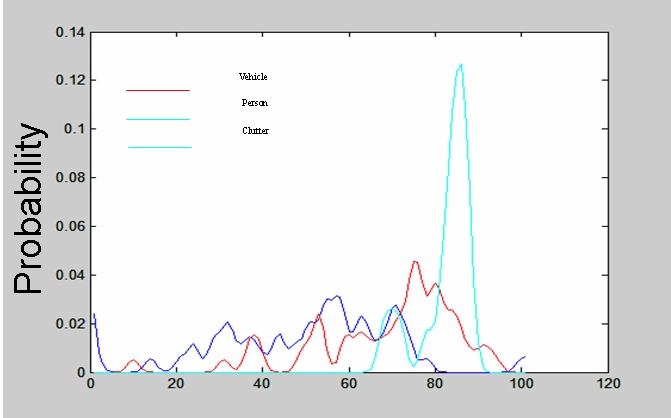
Task: Select the Person legend label
Action: 254,103
